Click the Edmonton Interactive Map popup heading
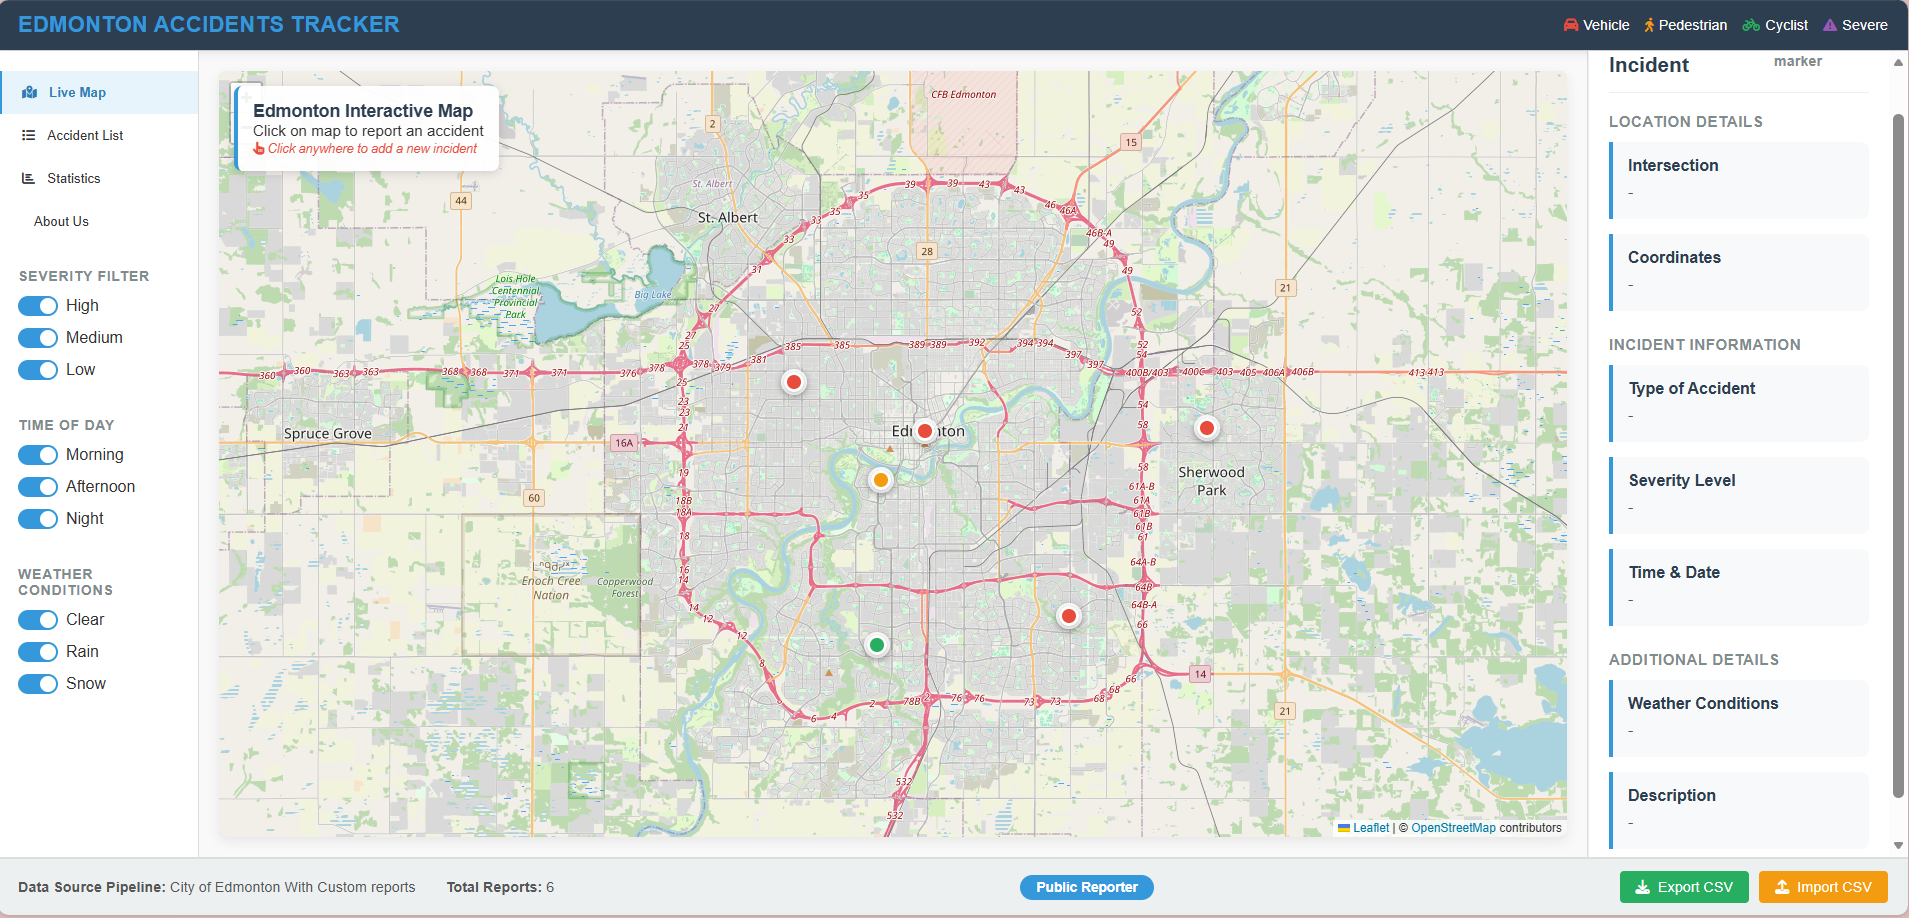The width and height of the screenshot is (1909, 918). 363,111
